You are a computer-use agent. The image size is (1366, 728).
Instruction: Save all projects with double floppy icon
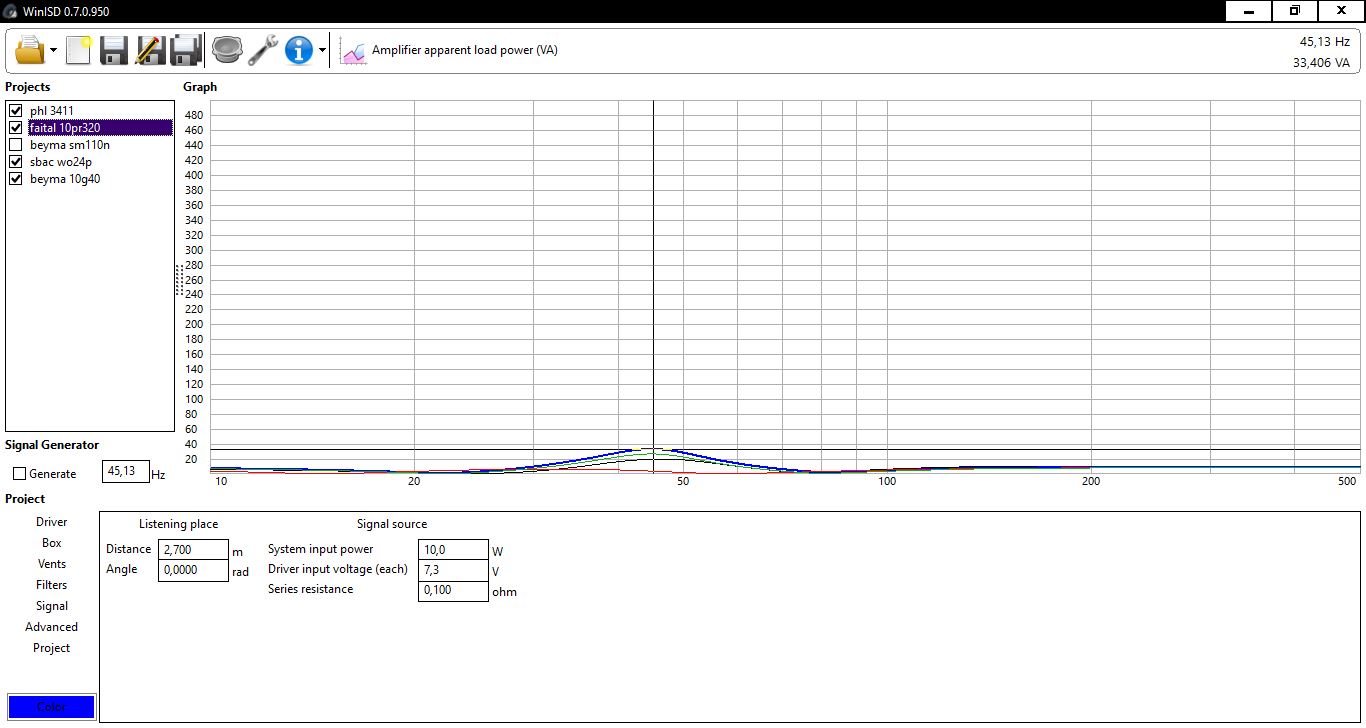pos(187,49)
